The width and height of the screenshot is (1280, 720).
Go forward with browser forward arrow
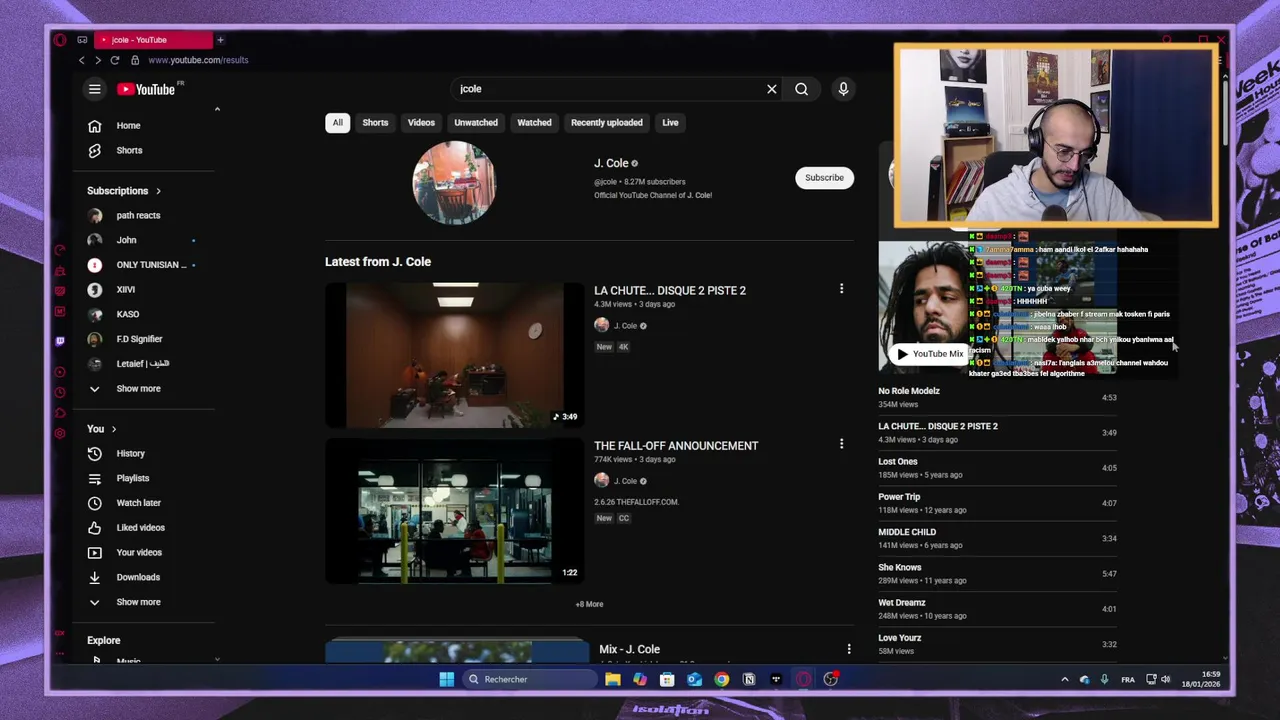[x=97, y=60]
